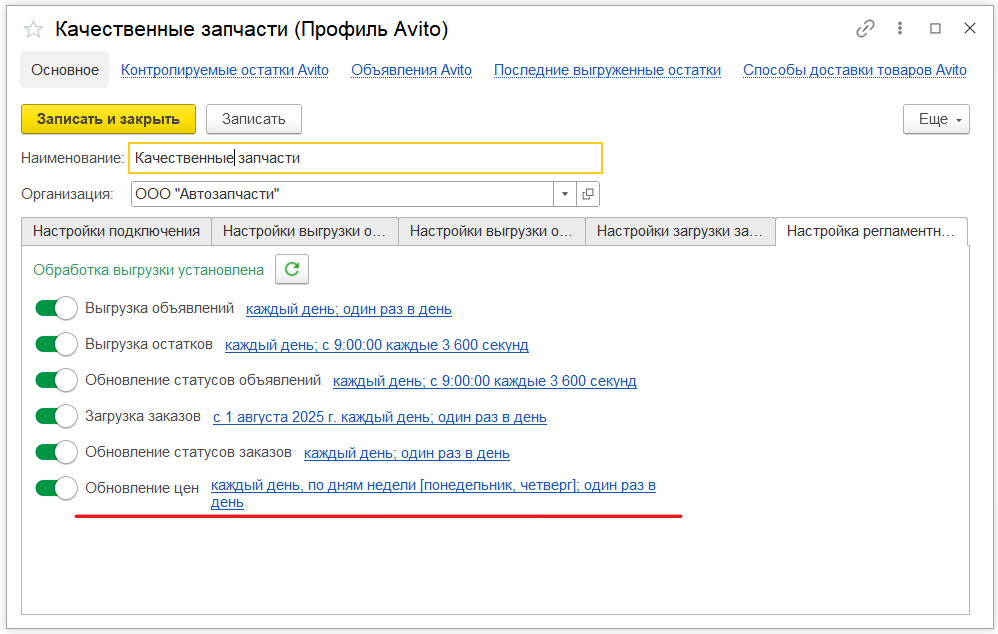Copy link to this form via chain icon

coord(865,29)
